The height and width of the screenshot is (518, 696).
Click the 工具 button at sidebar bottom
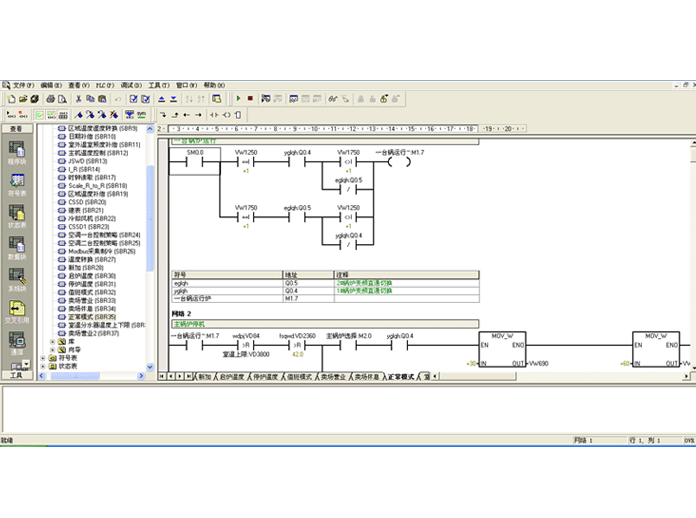[16, 376]
